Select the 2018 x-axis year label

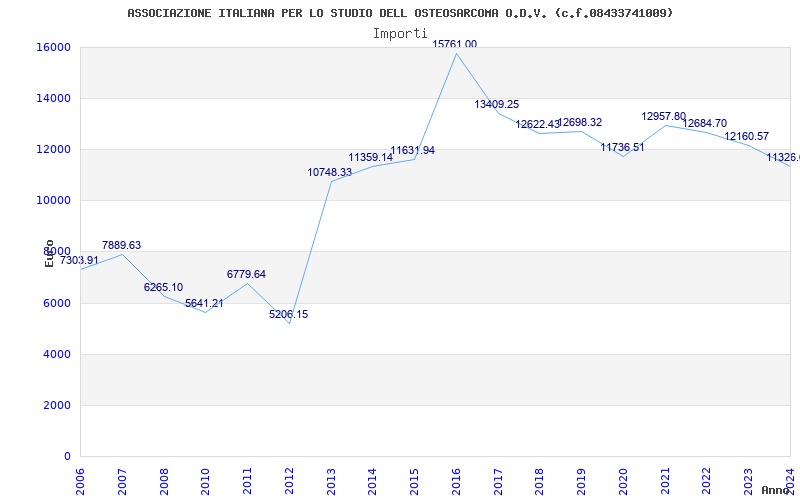(x=540, y=481)
